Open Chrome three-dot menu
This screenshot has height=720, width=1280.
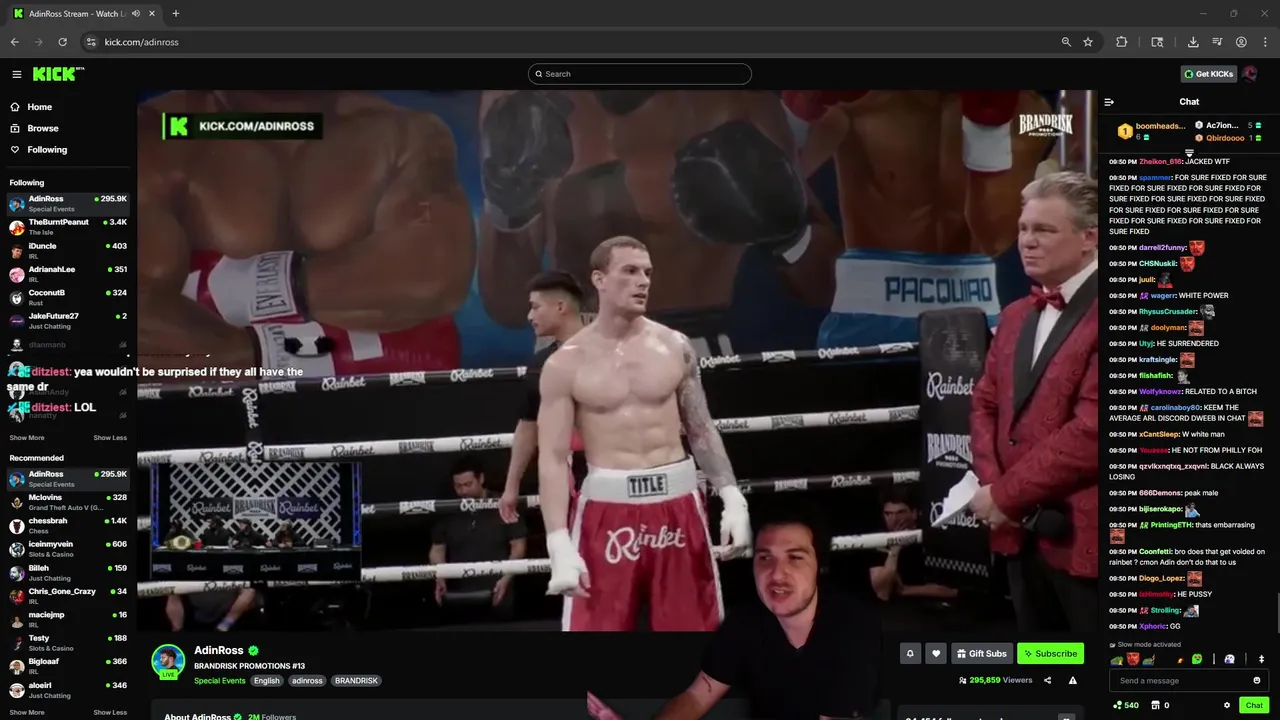[1265, 42]
